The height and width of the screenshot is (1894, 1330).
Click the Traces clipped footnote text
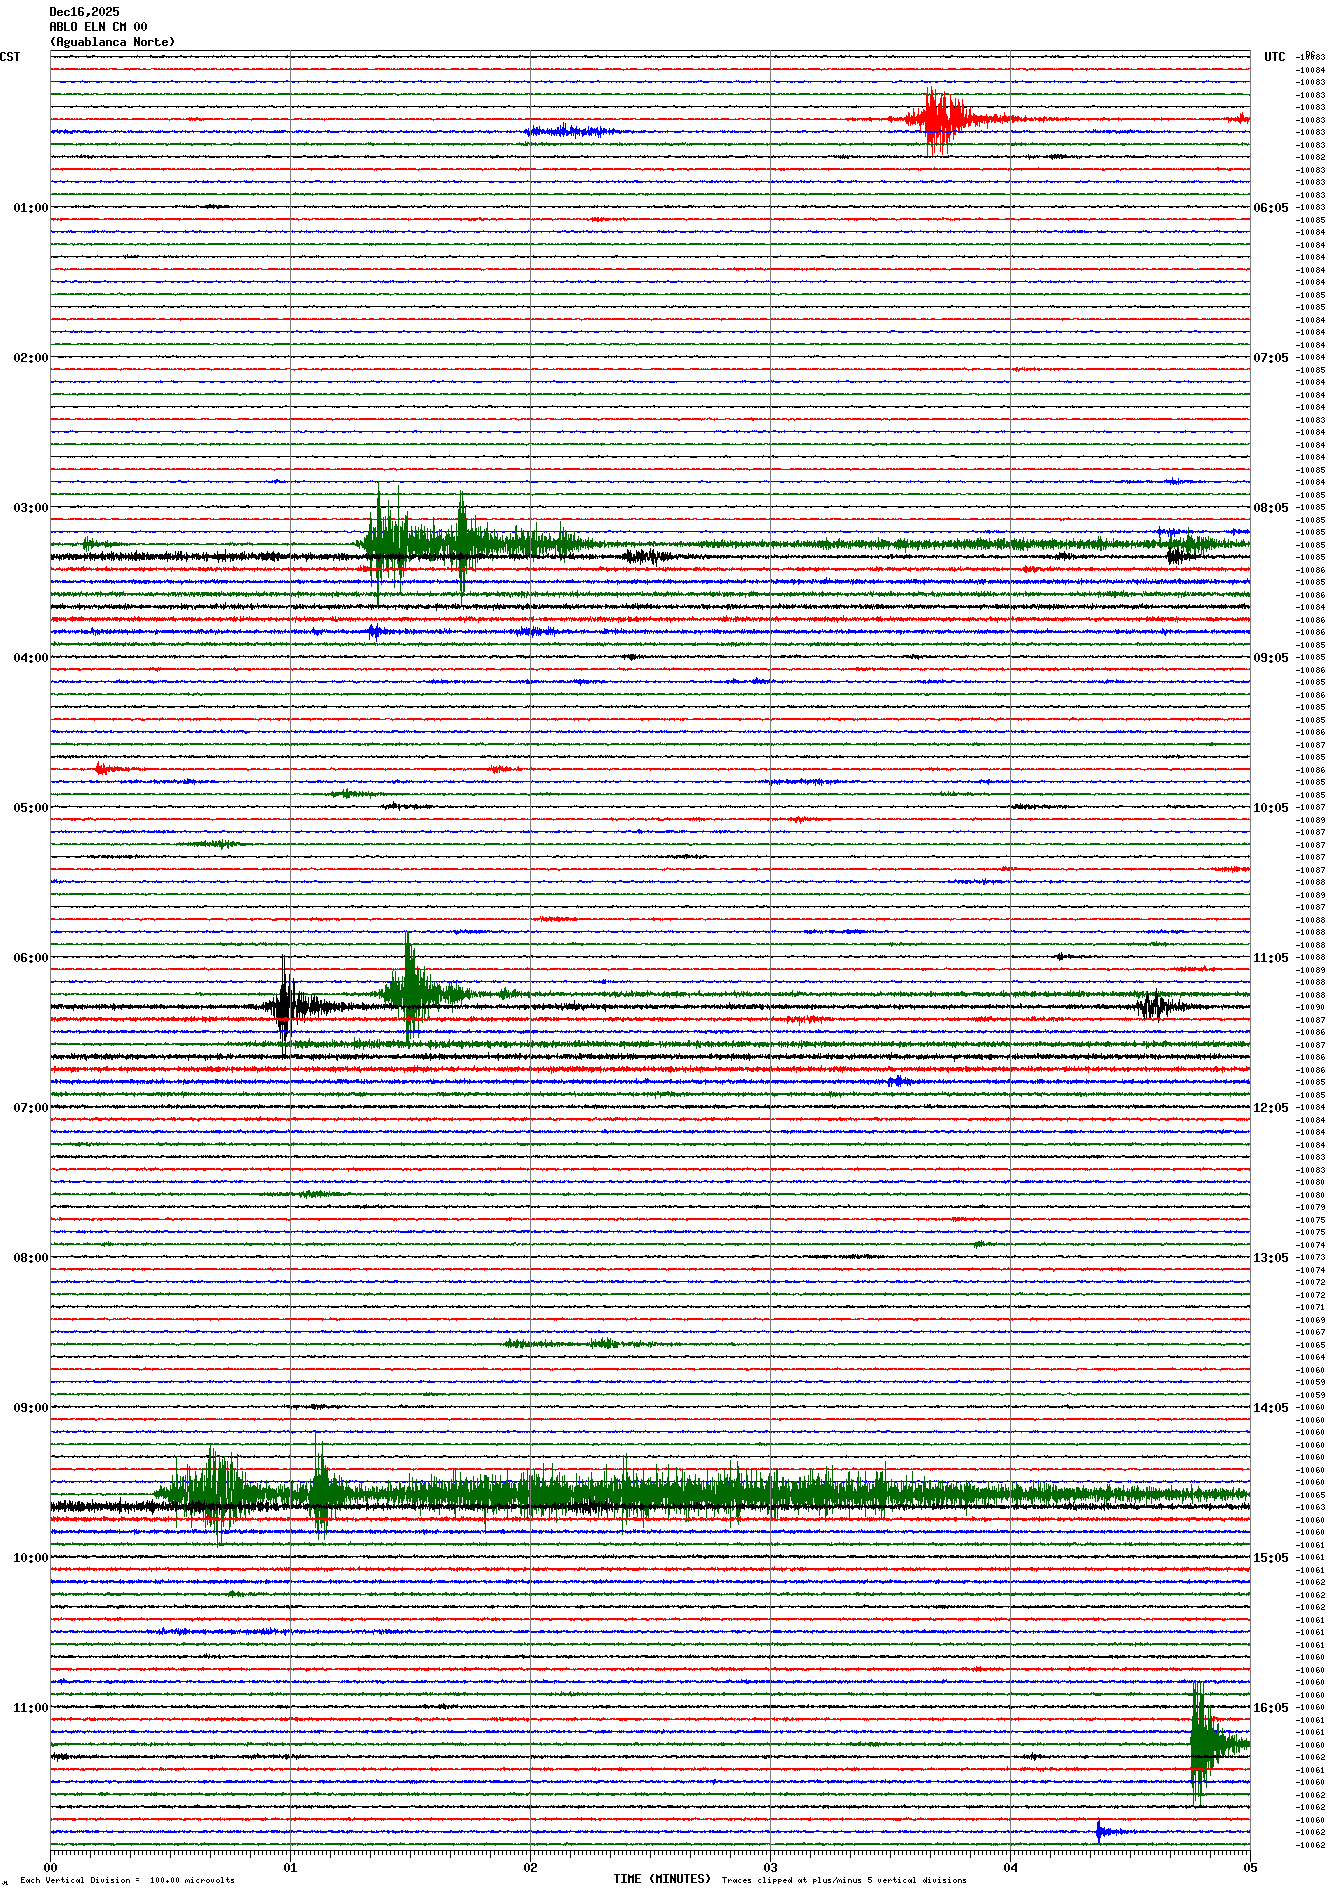tap(844, 1880)
